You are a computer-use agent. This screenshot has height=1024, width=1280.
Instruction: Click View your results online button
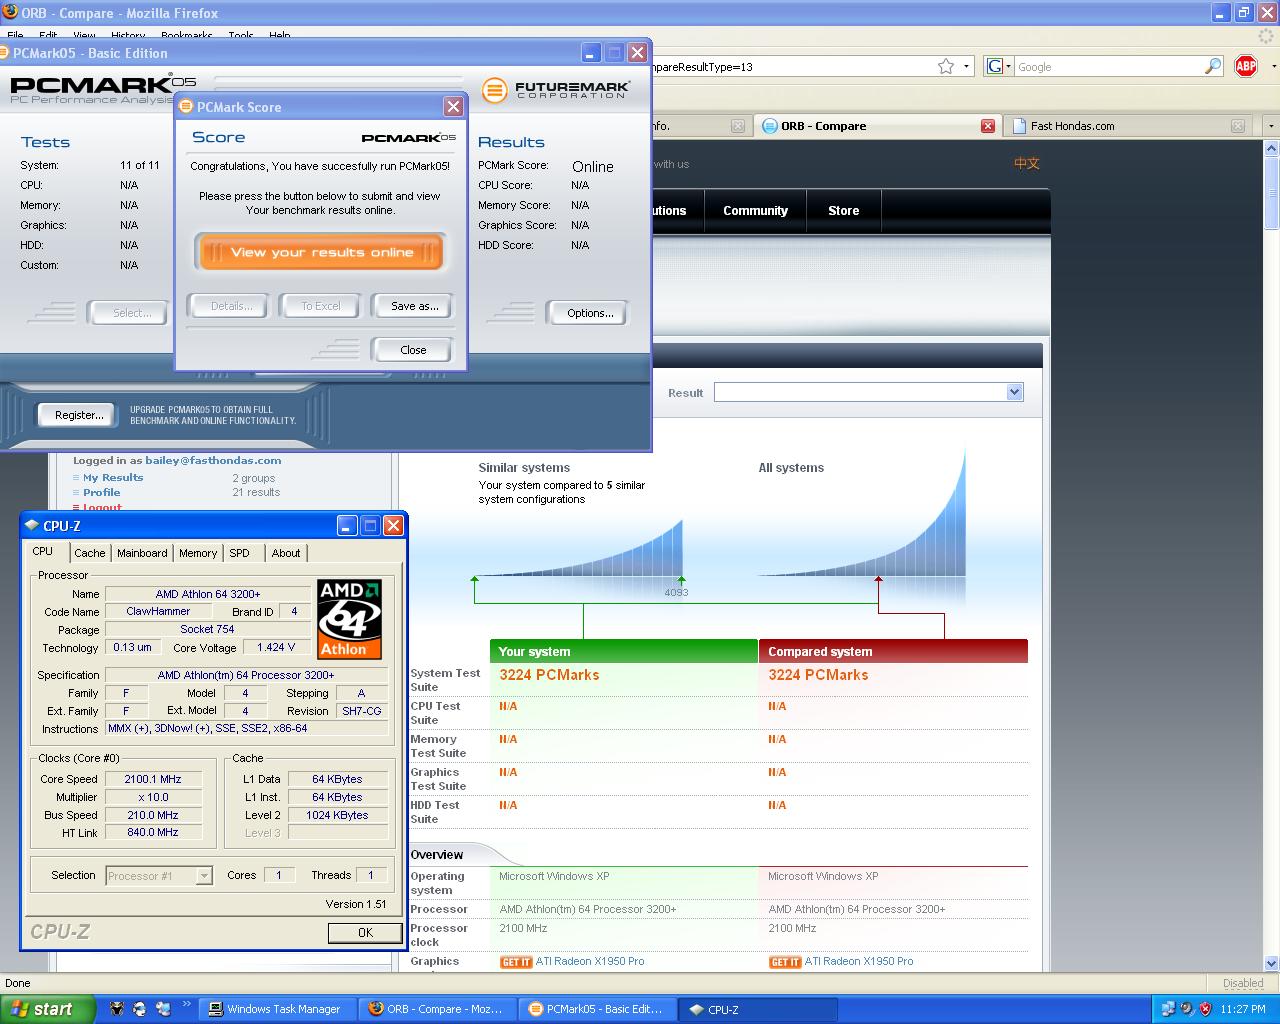(x=321, y=252)
